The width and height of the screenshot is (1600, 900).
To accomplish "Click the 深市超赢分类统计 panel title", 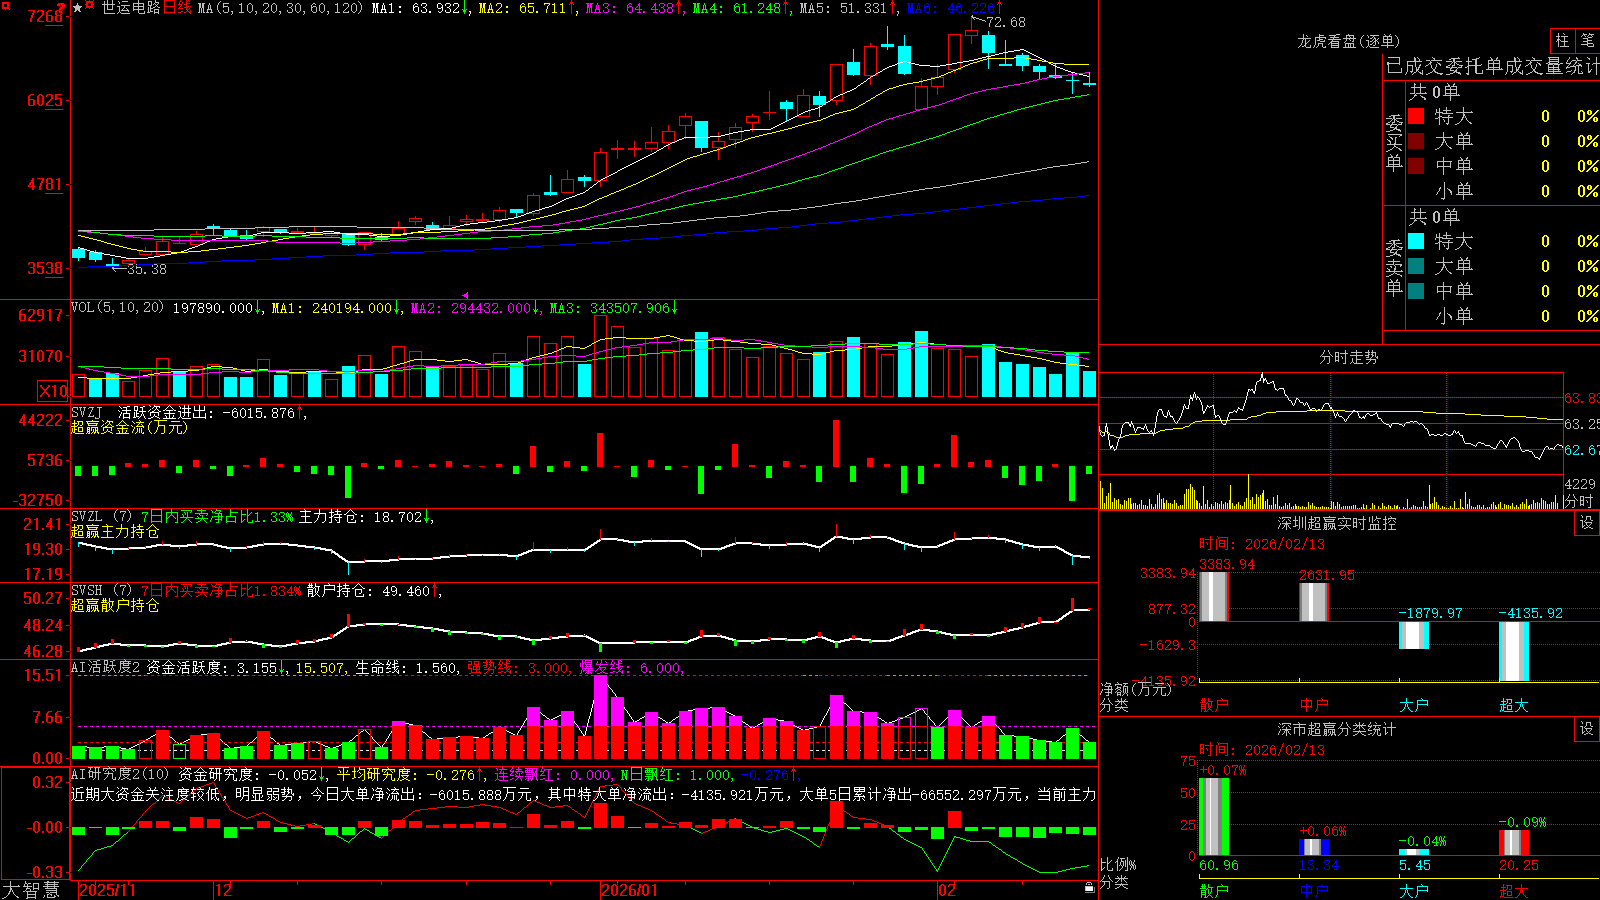I will click(x=1337, y=729).
